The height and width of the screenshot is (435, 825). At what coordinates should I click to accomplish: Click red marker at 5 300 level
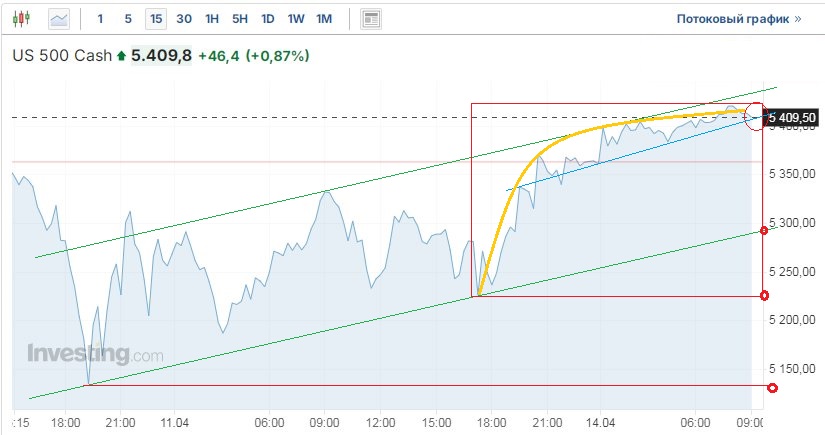[x=765, y=231]
